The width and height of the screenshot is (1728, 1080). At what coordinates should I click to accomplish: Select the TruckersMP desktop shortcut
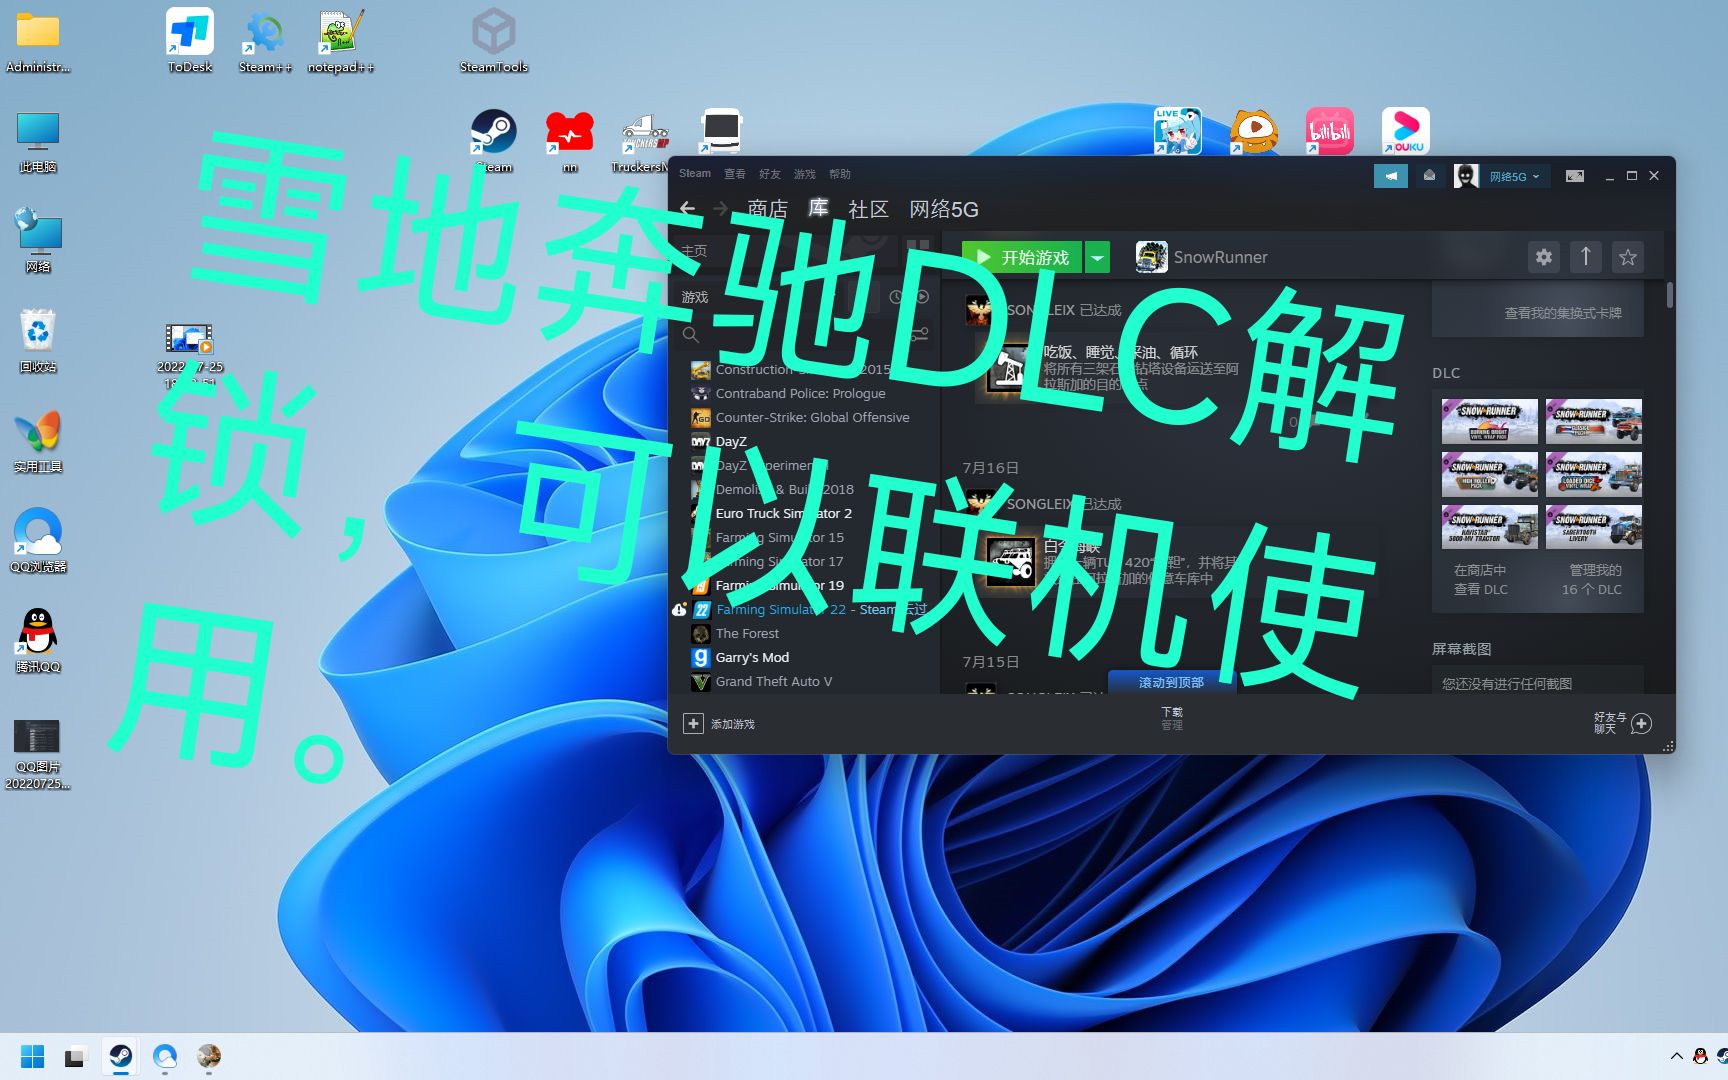[645, 141]
